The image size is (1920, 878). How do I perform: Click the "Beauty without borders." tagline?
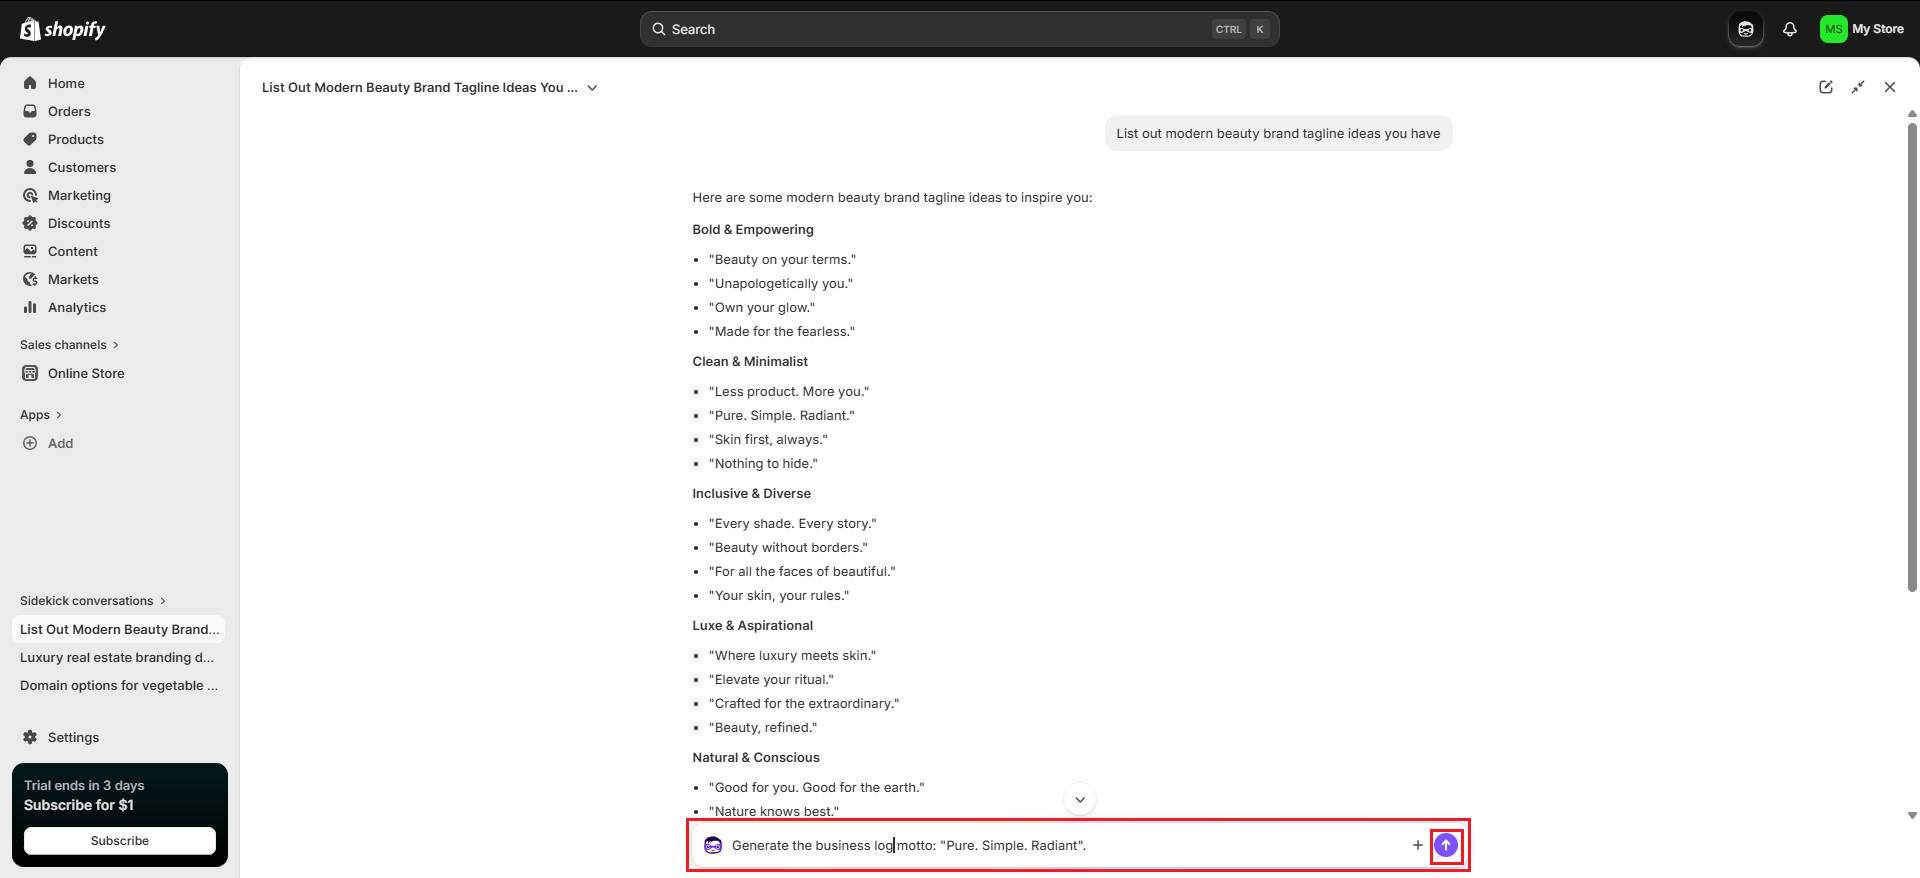788,547
